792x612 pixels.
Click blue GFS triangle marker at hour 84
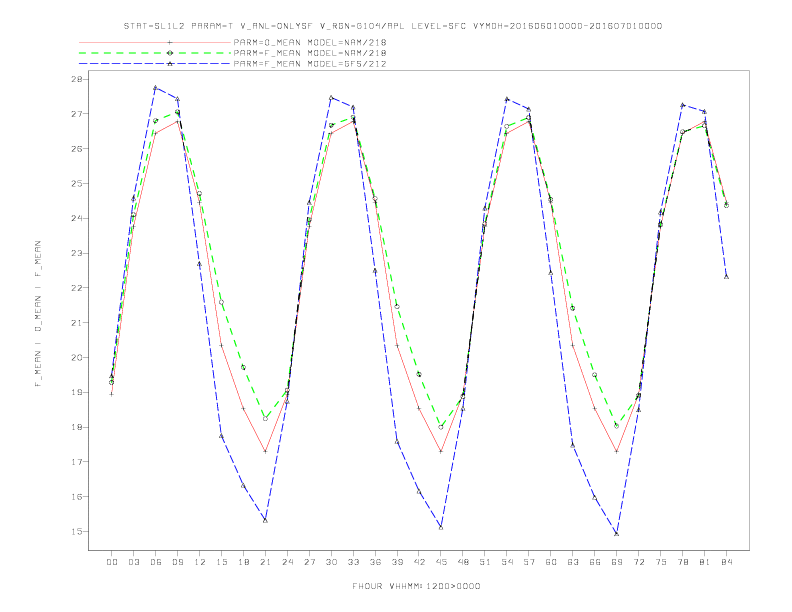click(726, 276)
